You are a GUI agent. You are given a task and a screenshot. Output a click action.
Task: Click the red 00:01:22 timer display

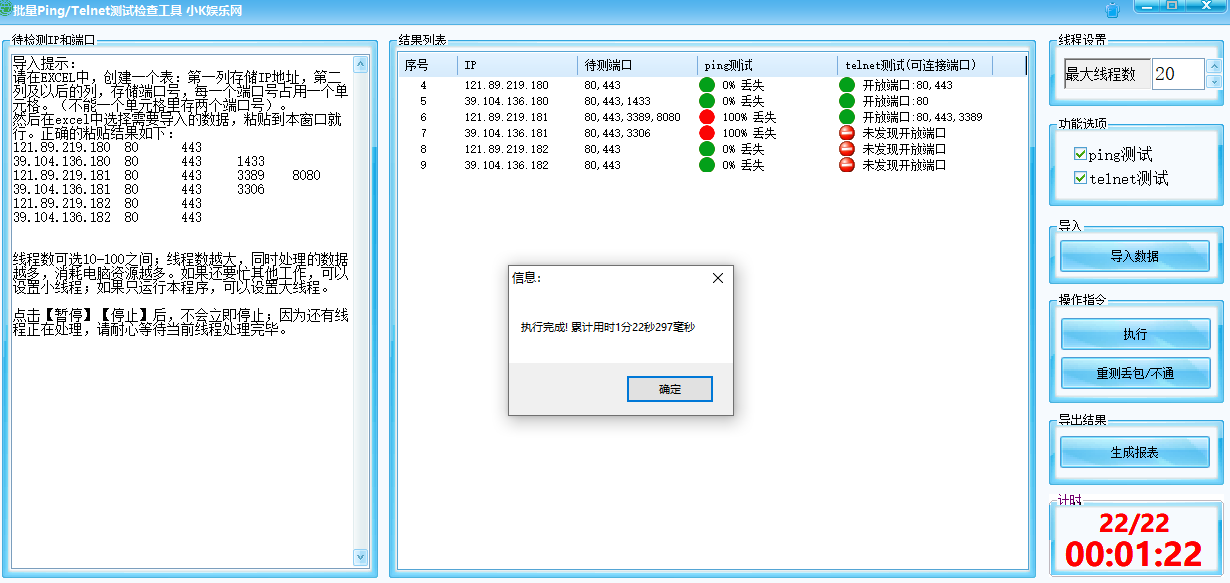click(x=1133, y=554)
